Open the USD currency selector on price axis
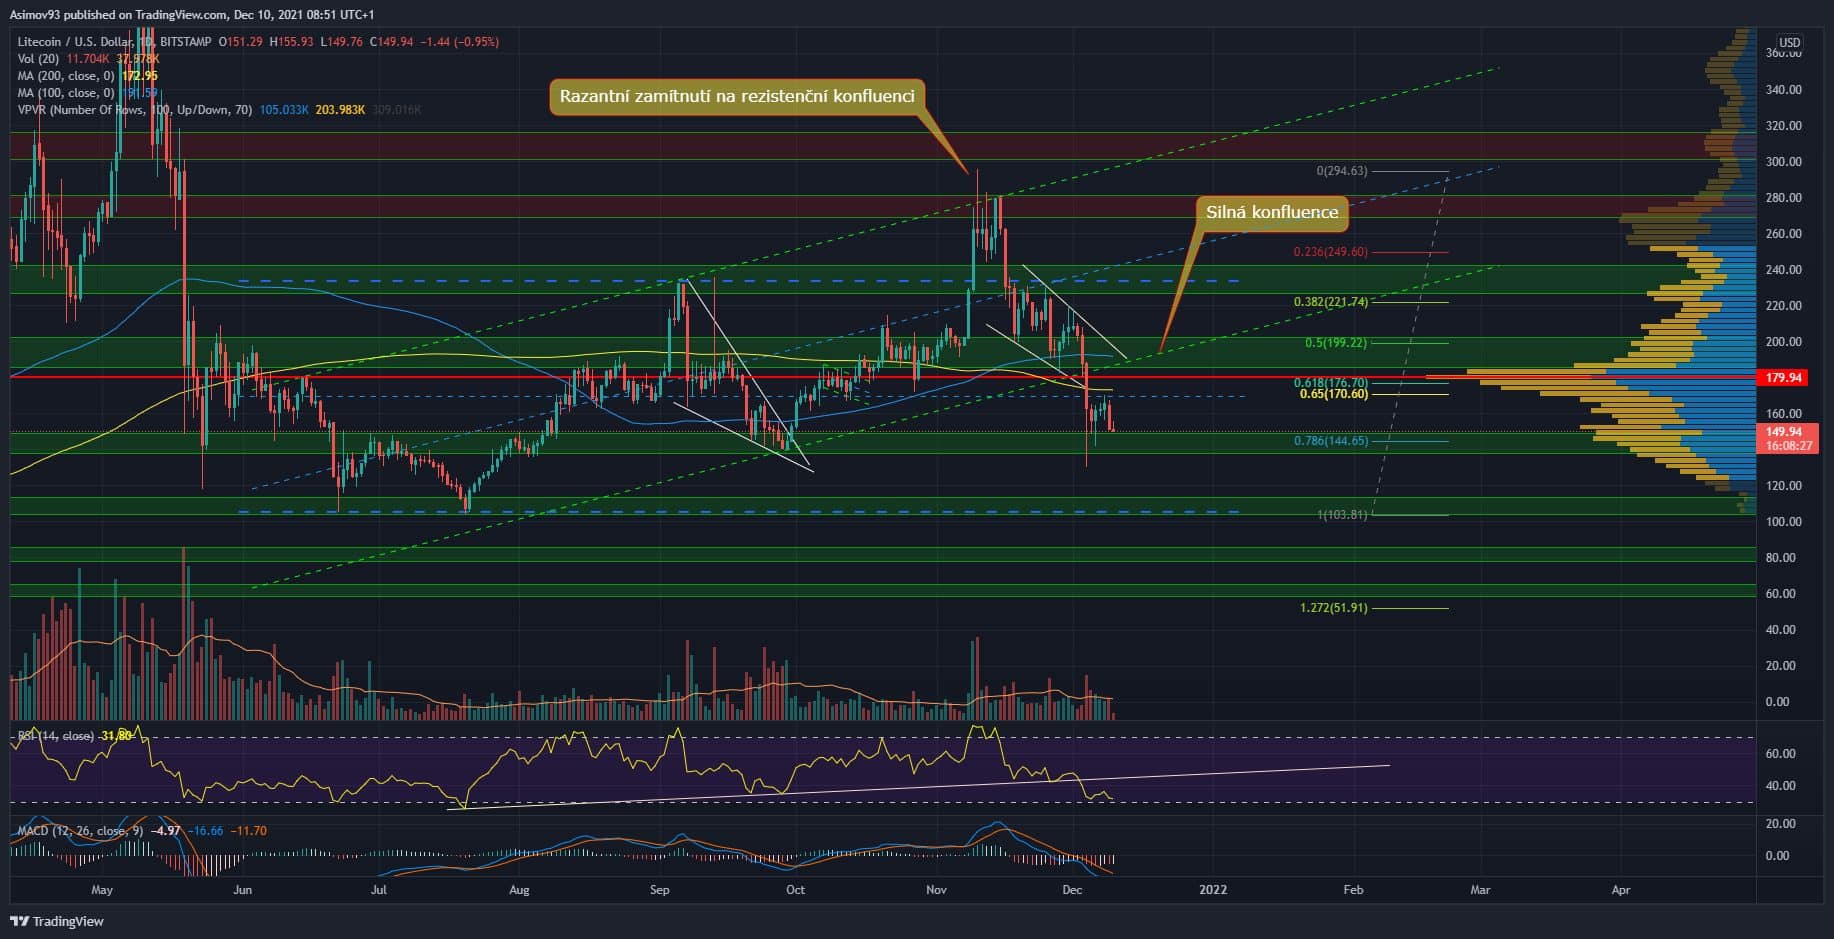The height and width of the screenshot is (939, 1834). [1788, 42]
